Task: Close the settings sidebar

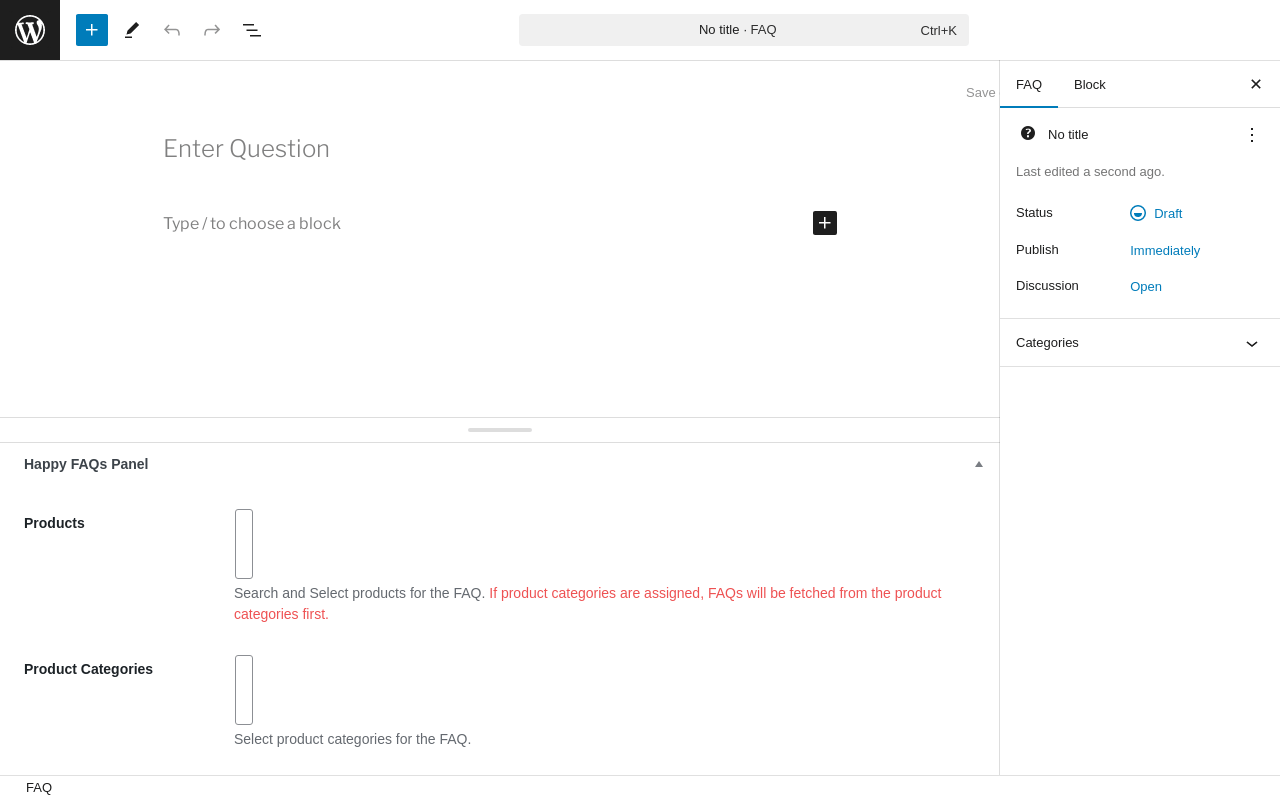Action: pyautogui.click(x=1256, y=84)
